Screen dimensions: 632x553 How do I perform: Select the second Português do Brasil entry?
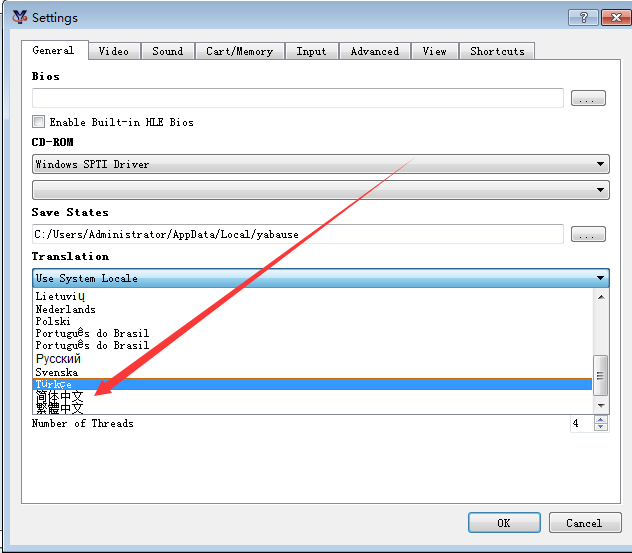[x=312, y=345]
